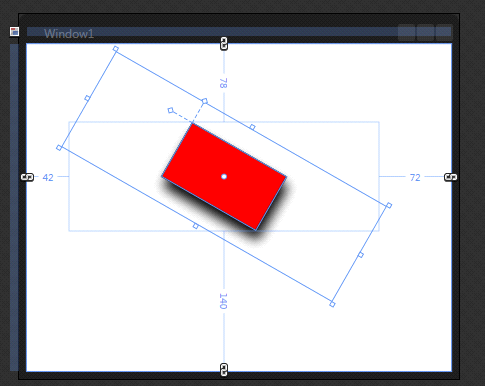This screenshot has width=485, height=386.
Task: Click the rightmost corner handle of selection box
Action: click(x=389, y=206)
